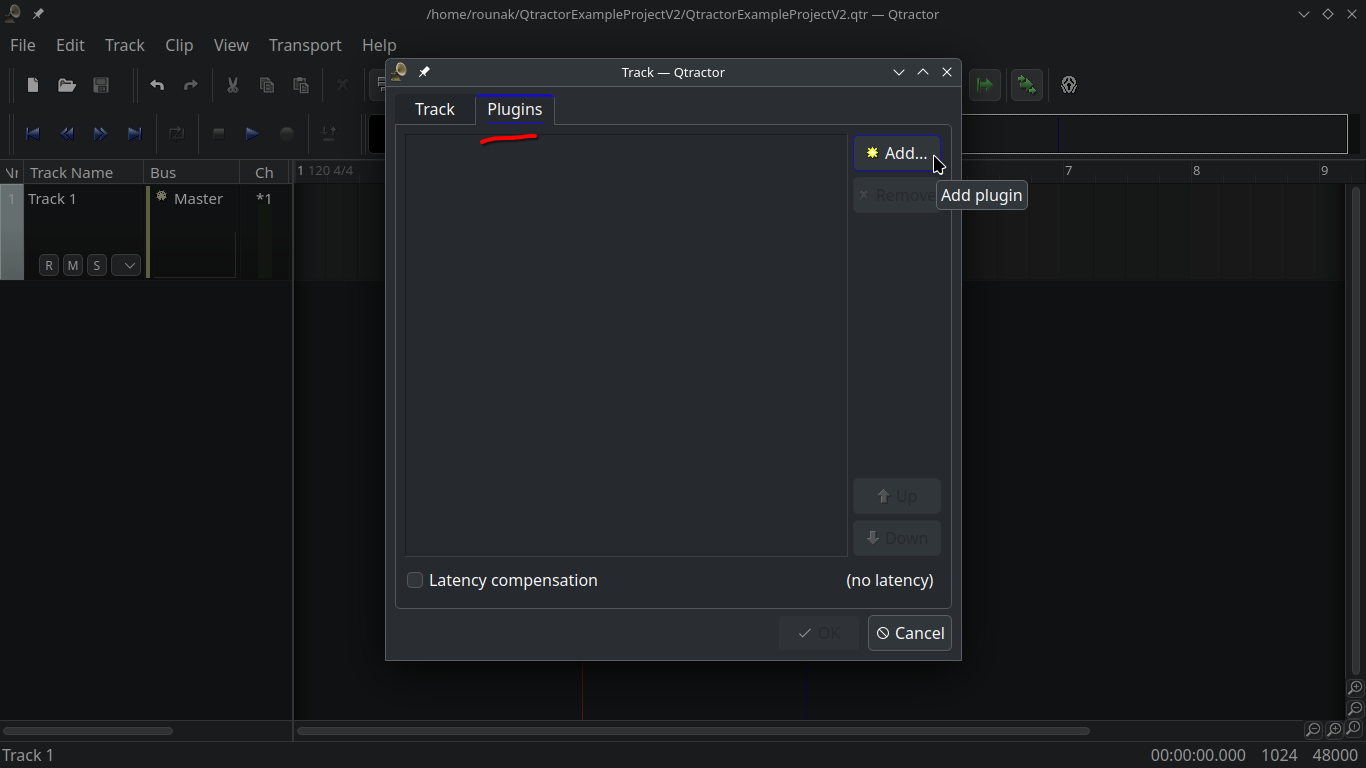Click the Track Name column header

coord(84,172)
